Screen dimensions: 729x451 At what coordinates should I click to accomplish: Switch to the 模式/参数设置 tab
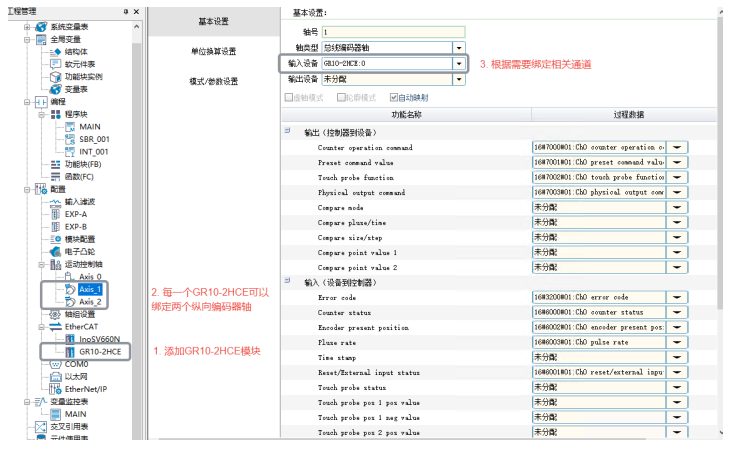tap(214, 82)
